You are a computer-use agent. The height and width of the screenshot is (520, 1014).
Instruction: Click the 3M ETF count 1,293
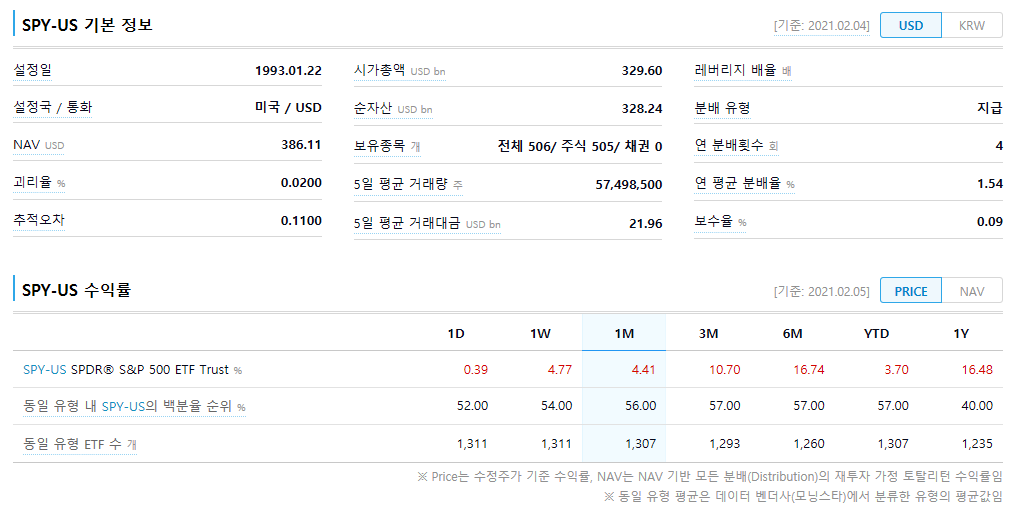[724, 444]
